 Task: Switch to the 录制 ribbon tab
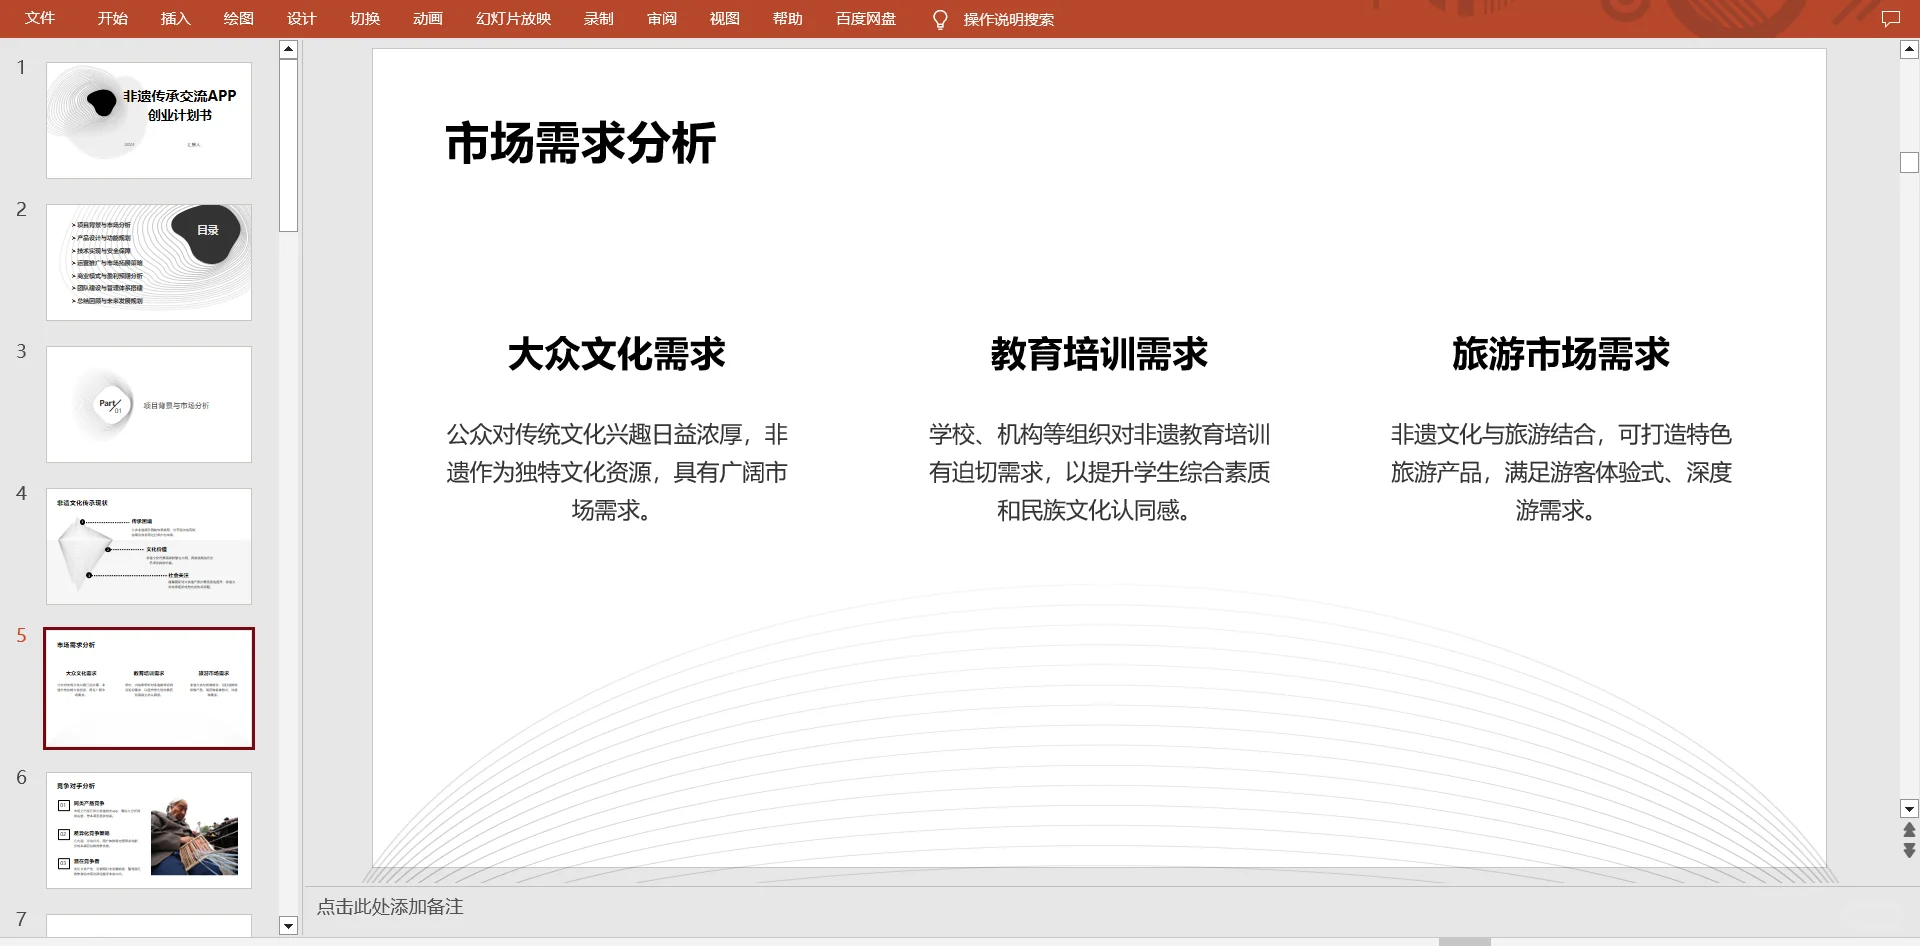coord(599,19)
